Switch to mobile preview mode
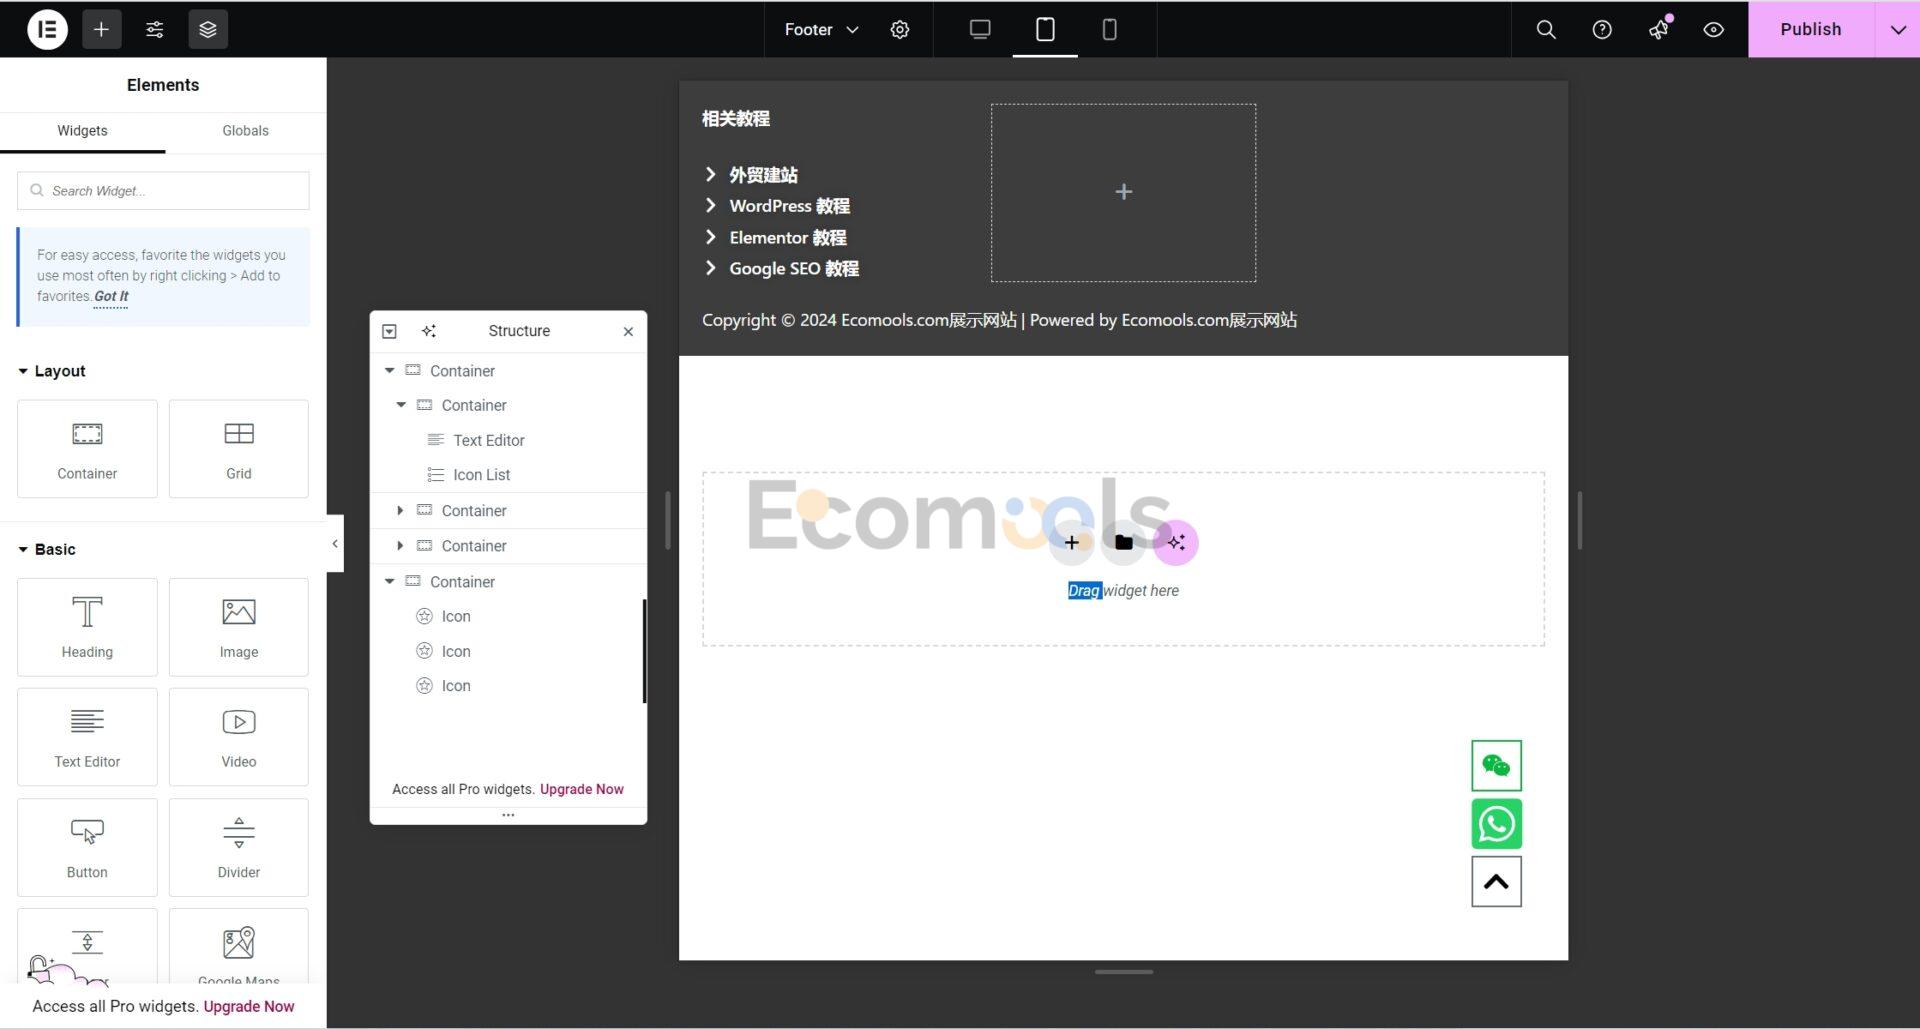 pyautogui.click(x=1109, y=29)
